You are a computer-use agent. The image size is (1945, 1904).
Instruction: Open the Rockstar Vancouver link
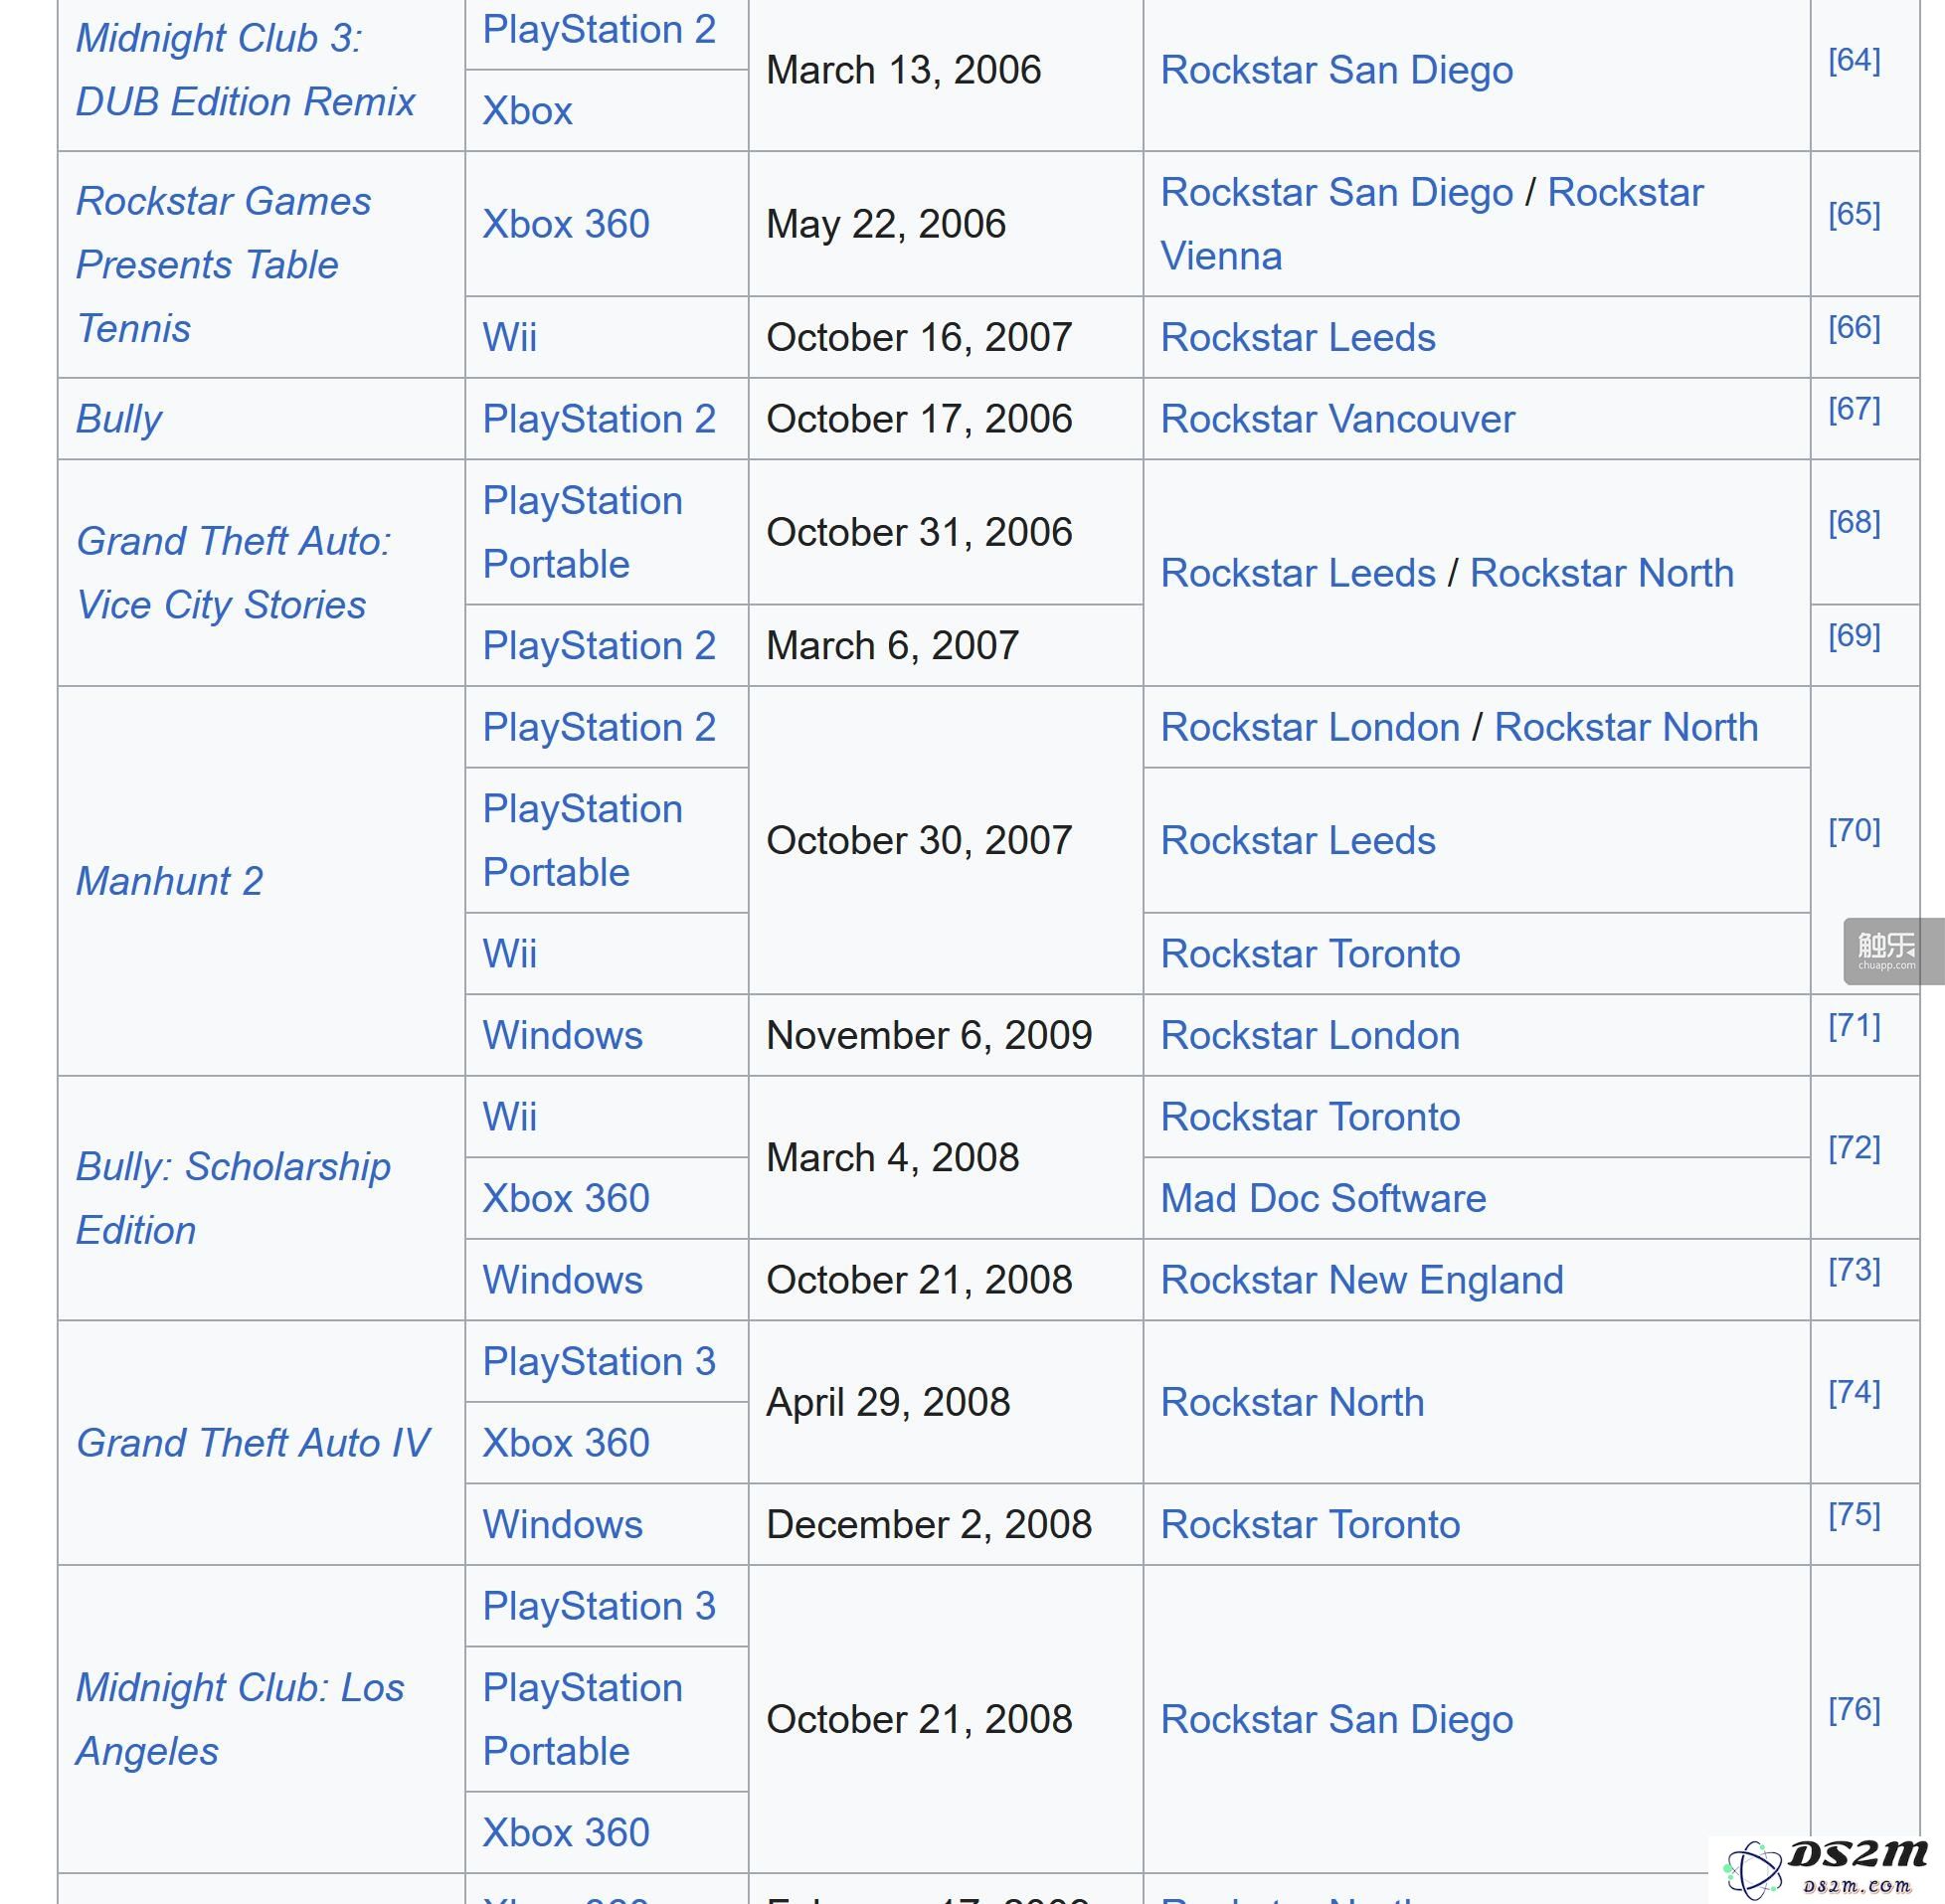[1338, 419]
